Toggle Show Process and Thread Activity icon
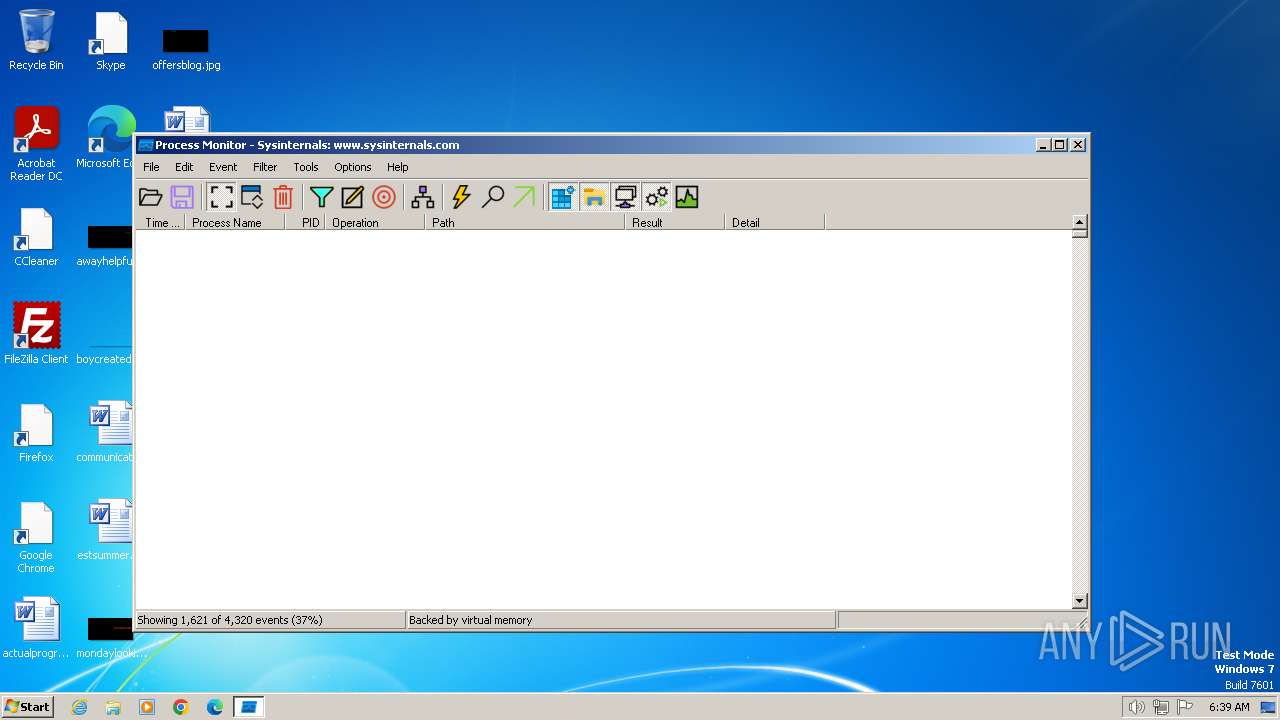1280x720 pixels. click(656, 197)
